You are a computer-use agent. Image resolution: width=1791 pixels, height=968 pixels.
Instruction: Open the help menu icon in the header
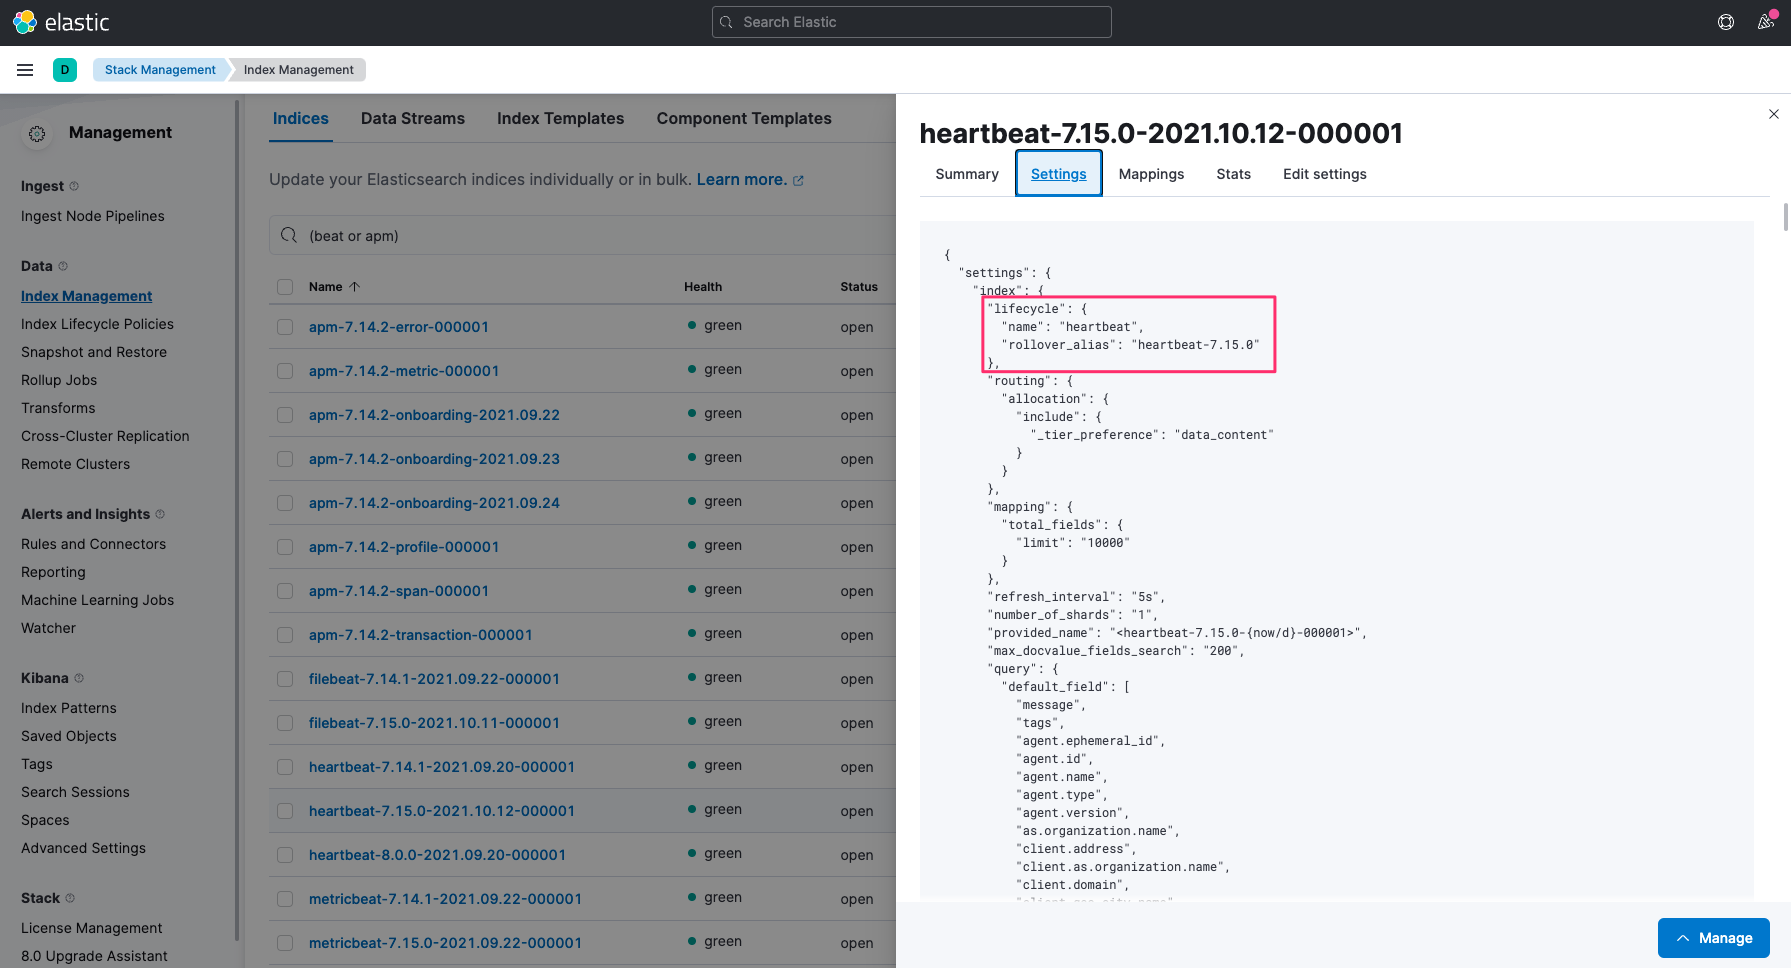(1726, 22)
